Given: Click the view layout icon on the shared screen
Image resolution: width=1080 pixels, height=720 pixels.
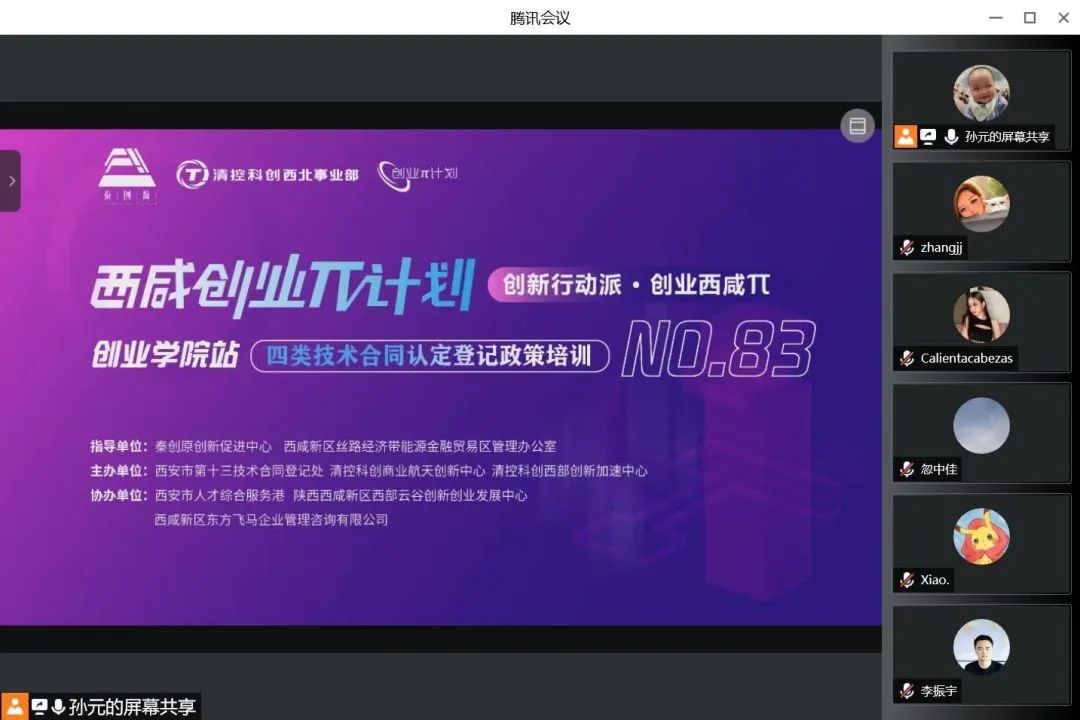Looking at the screenshot, I should click(857, 126).
